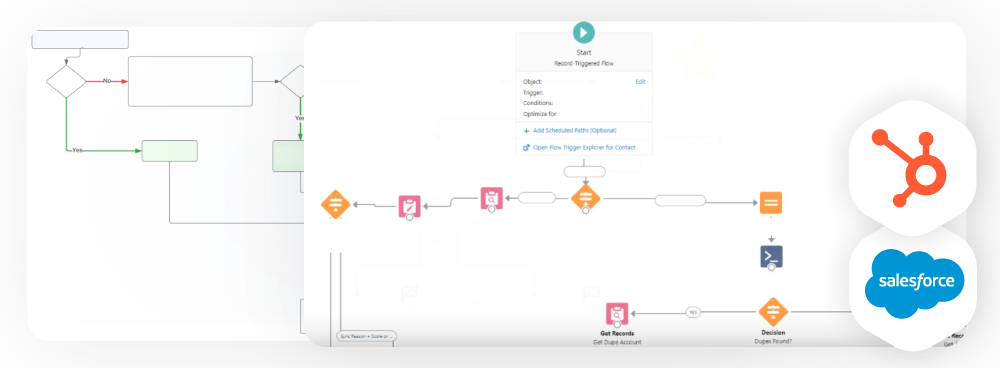1000x368 pixels.
Task: Click blank connector label left of Decision
Action: pyautogui.click(x=537, y=198)
